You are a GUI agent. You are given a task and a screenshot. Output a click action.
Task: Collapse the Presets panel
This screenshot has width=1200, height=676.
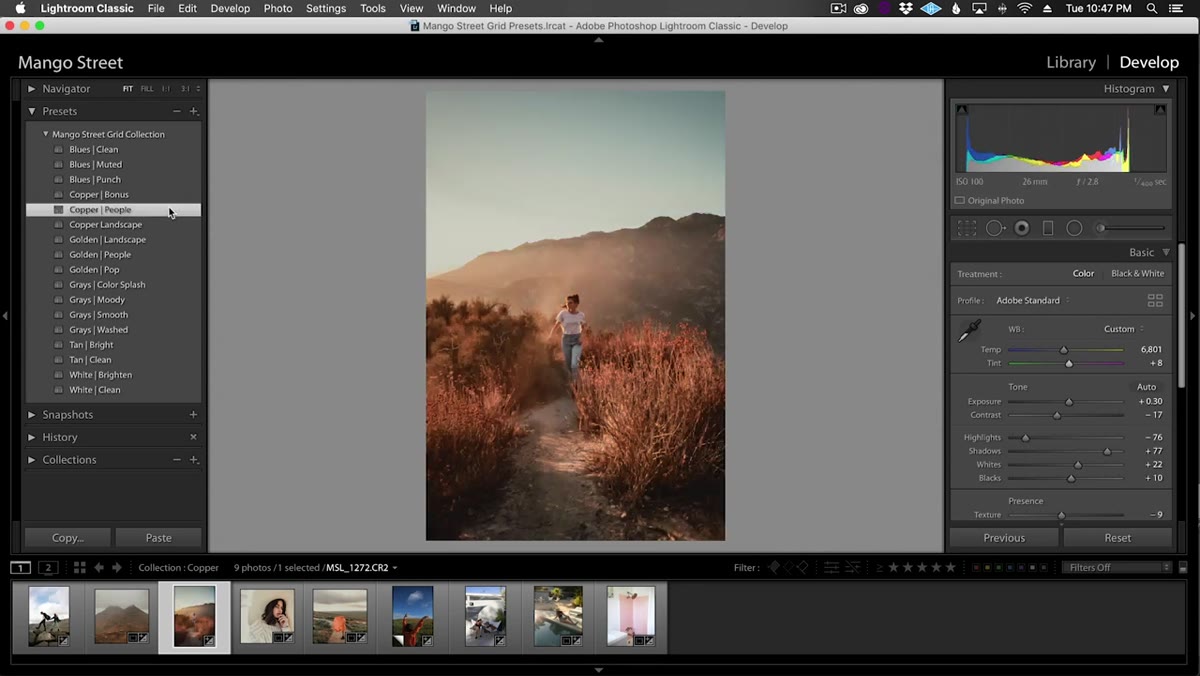[x=32, y=111]
